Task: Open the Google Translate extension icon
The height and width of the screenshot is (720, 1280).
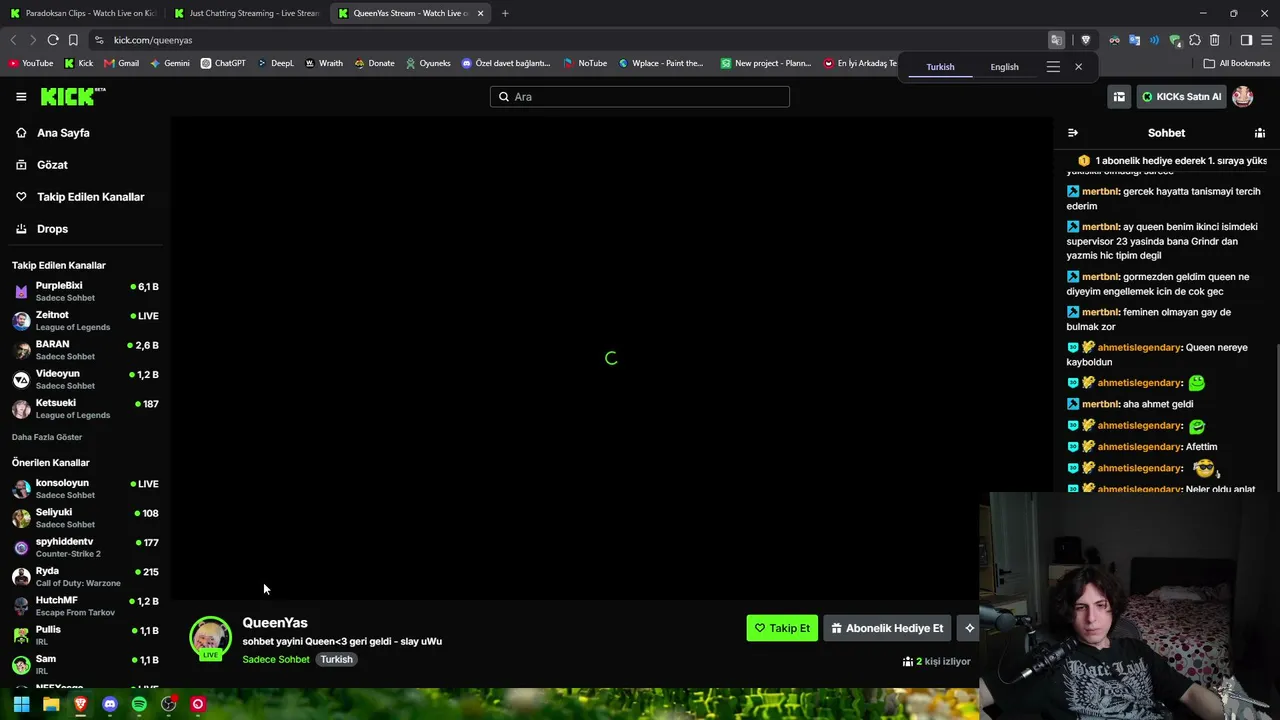Action: click(x=1134, y=40)
